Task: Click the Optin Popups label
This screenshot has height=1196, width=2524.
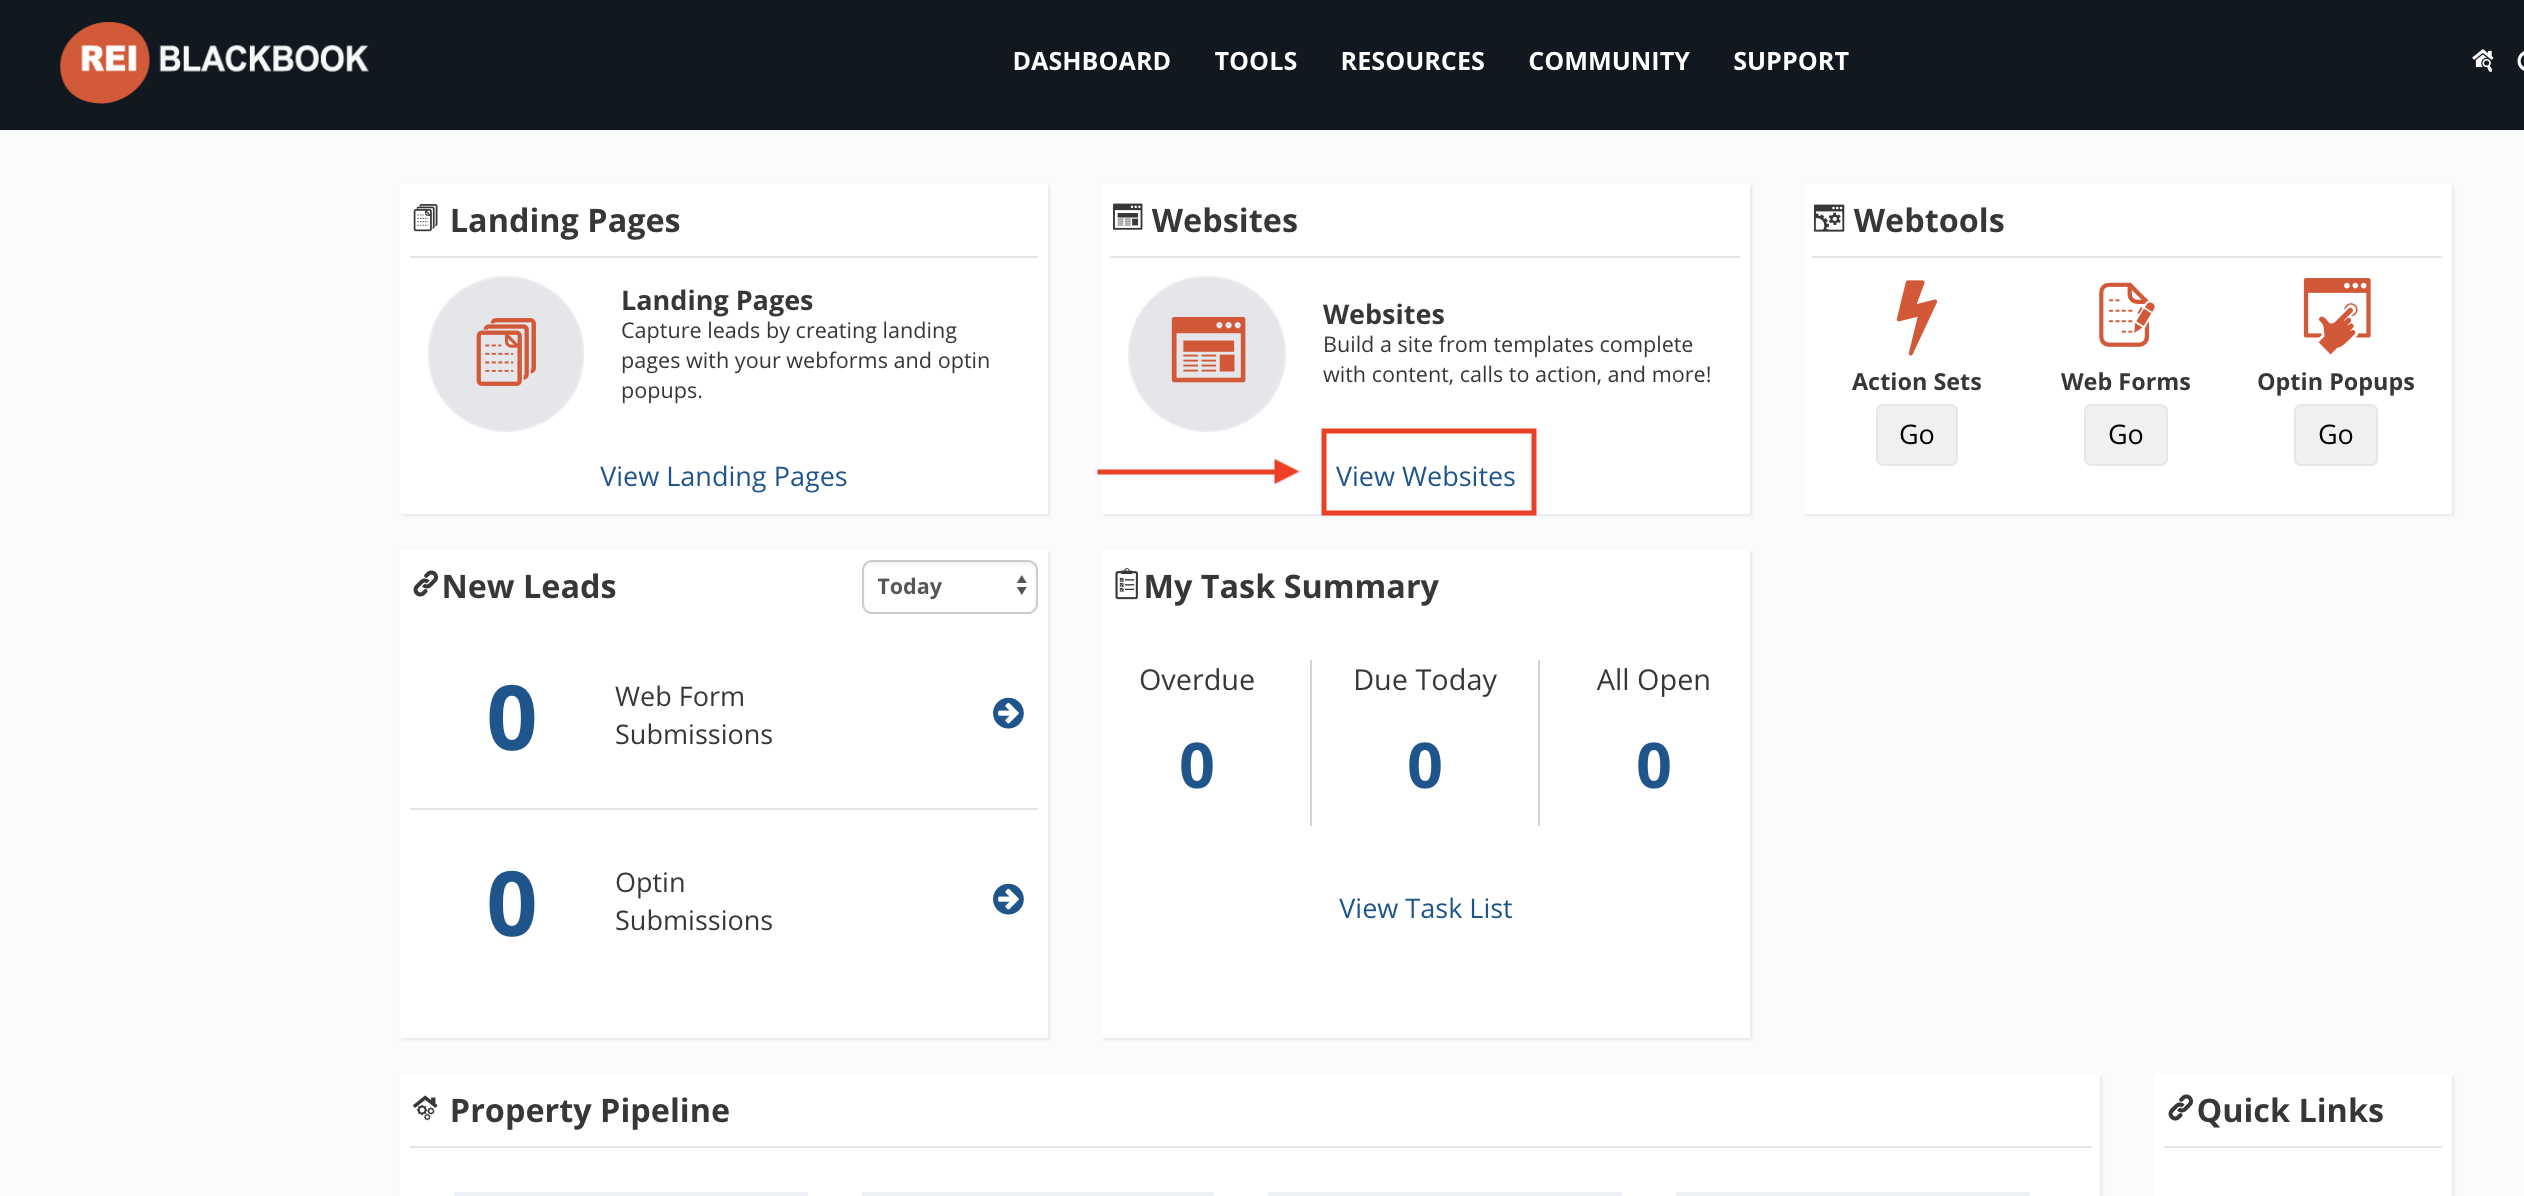Action: coord(2335,382)
